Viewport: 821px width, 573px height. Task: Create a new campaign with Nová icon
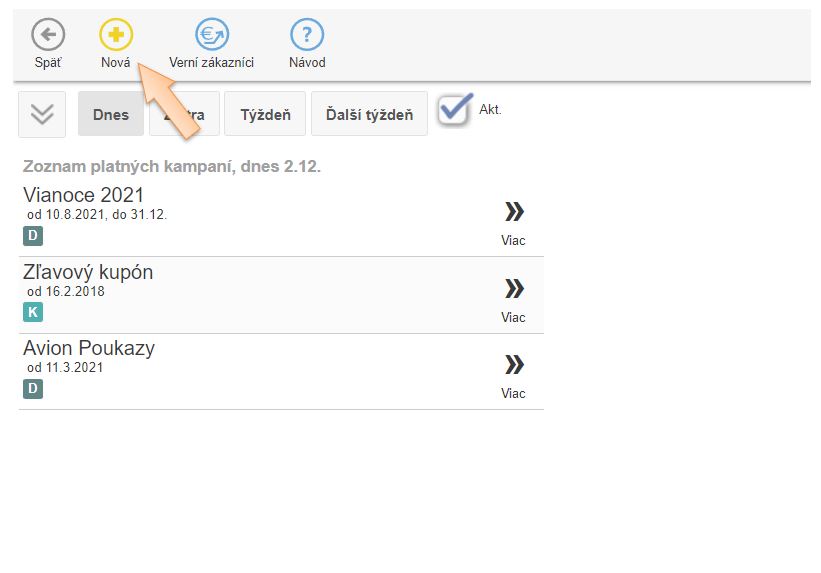click(115, 36)
